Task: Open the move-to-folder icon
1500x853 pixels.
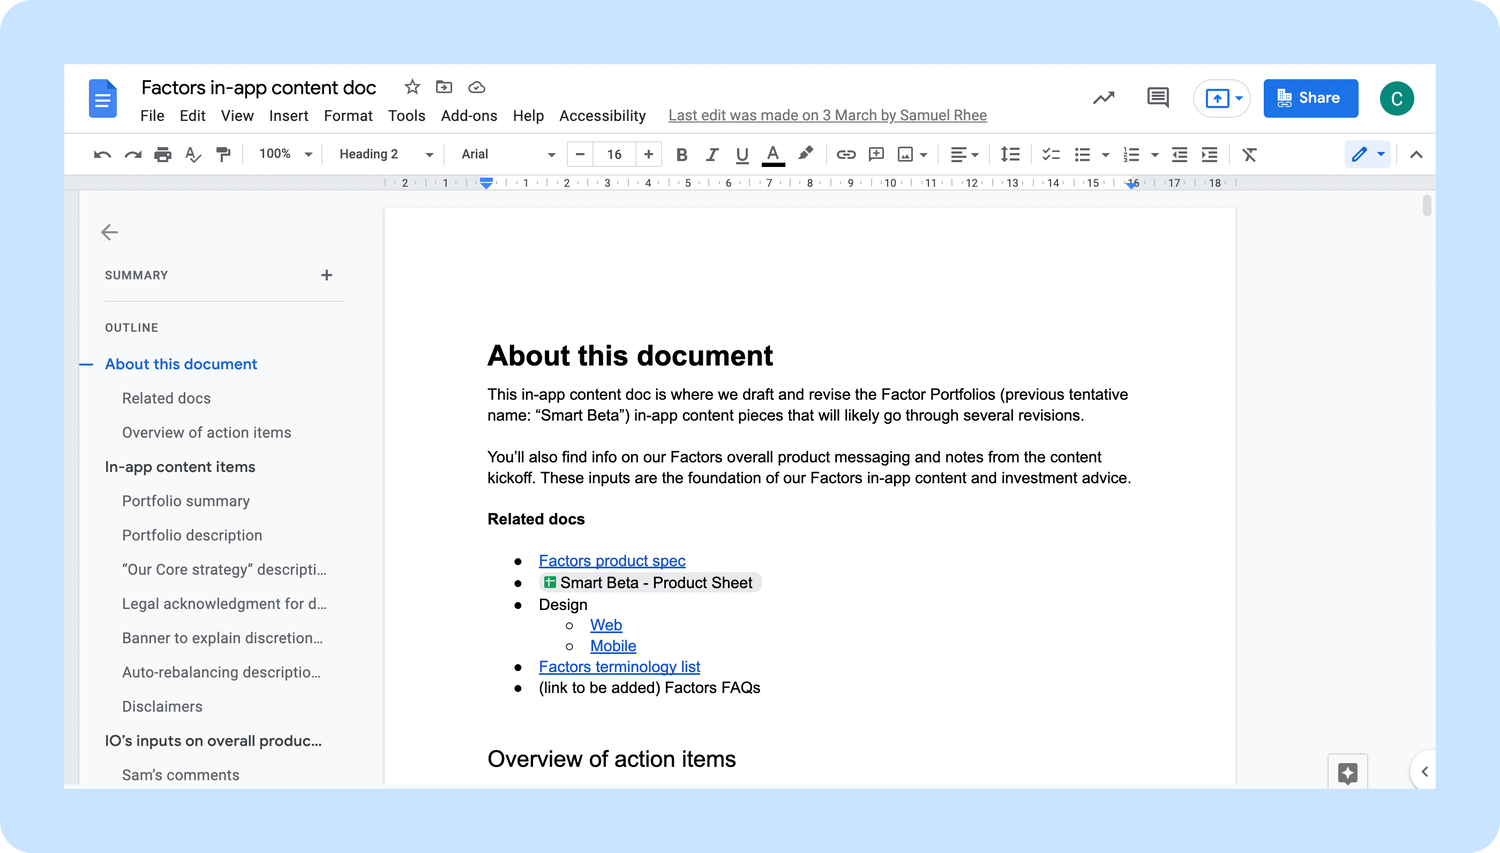Action: [x=444, y=87]
